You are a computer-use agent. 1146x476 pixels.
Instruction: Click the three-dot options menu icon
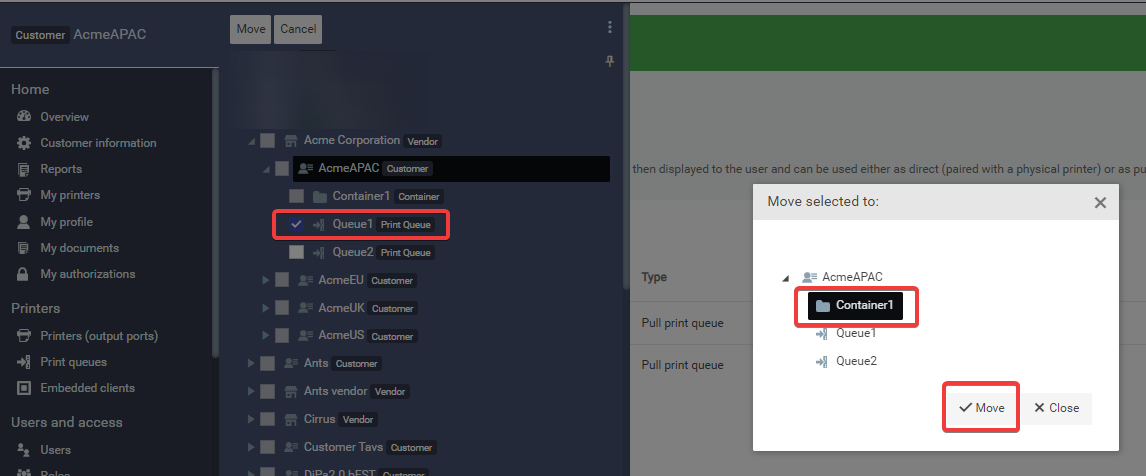(x=610, y=28)
